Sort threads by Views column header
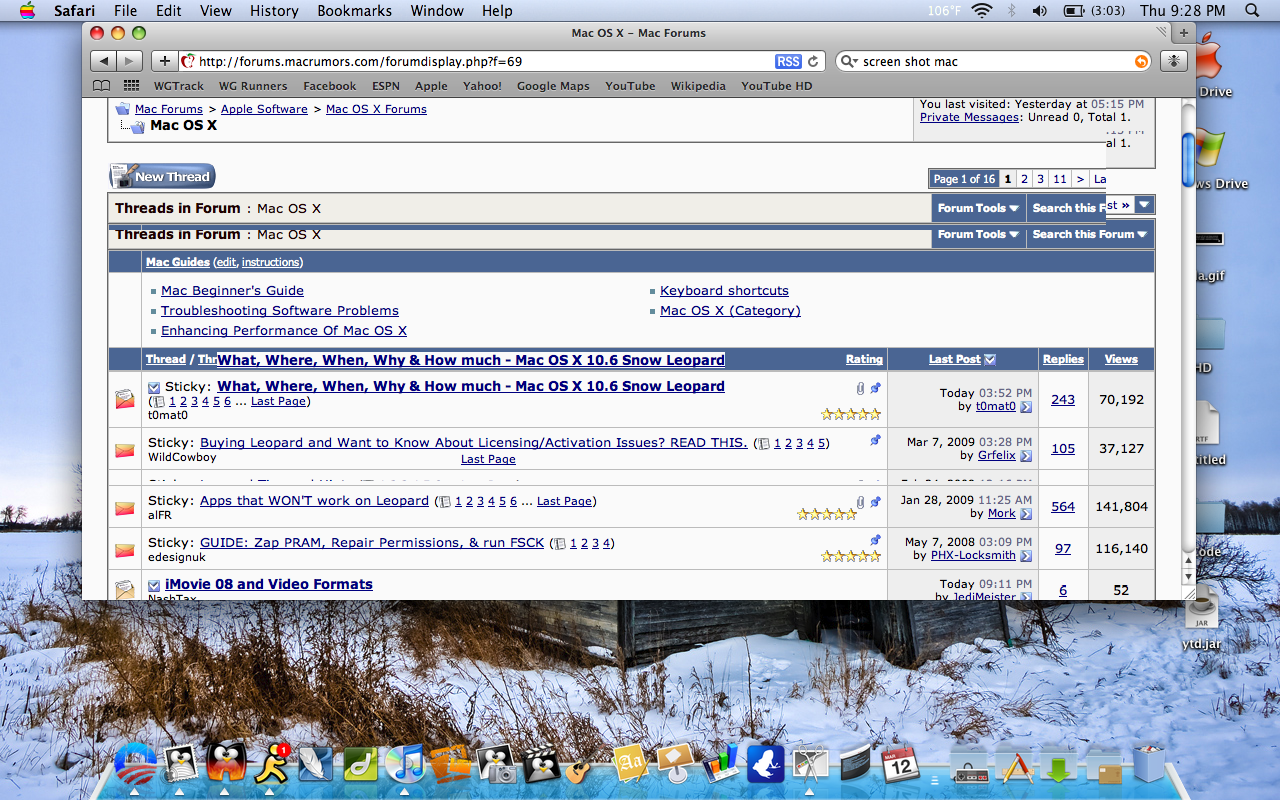 [x=1121, y=359]
